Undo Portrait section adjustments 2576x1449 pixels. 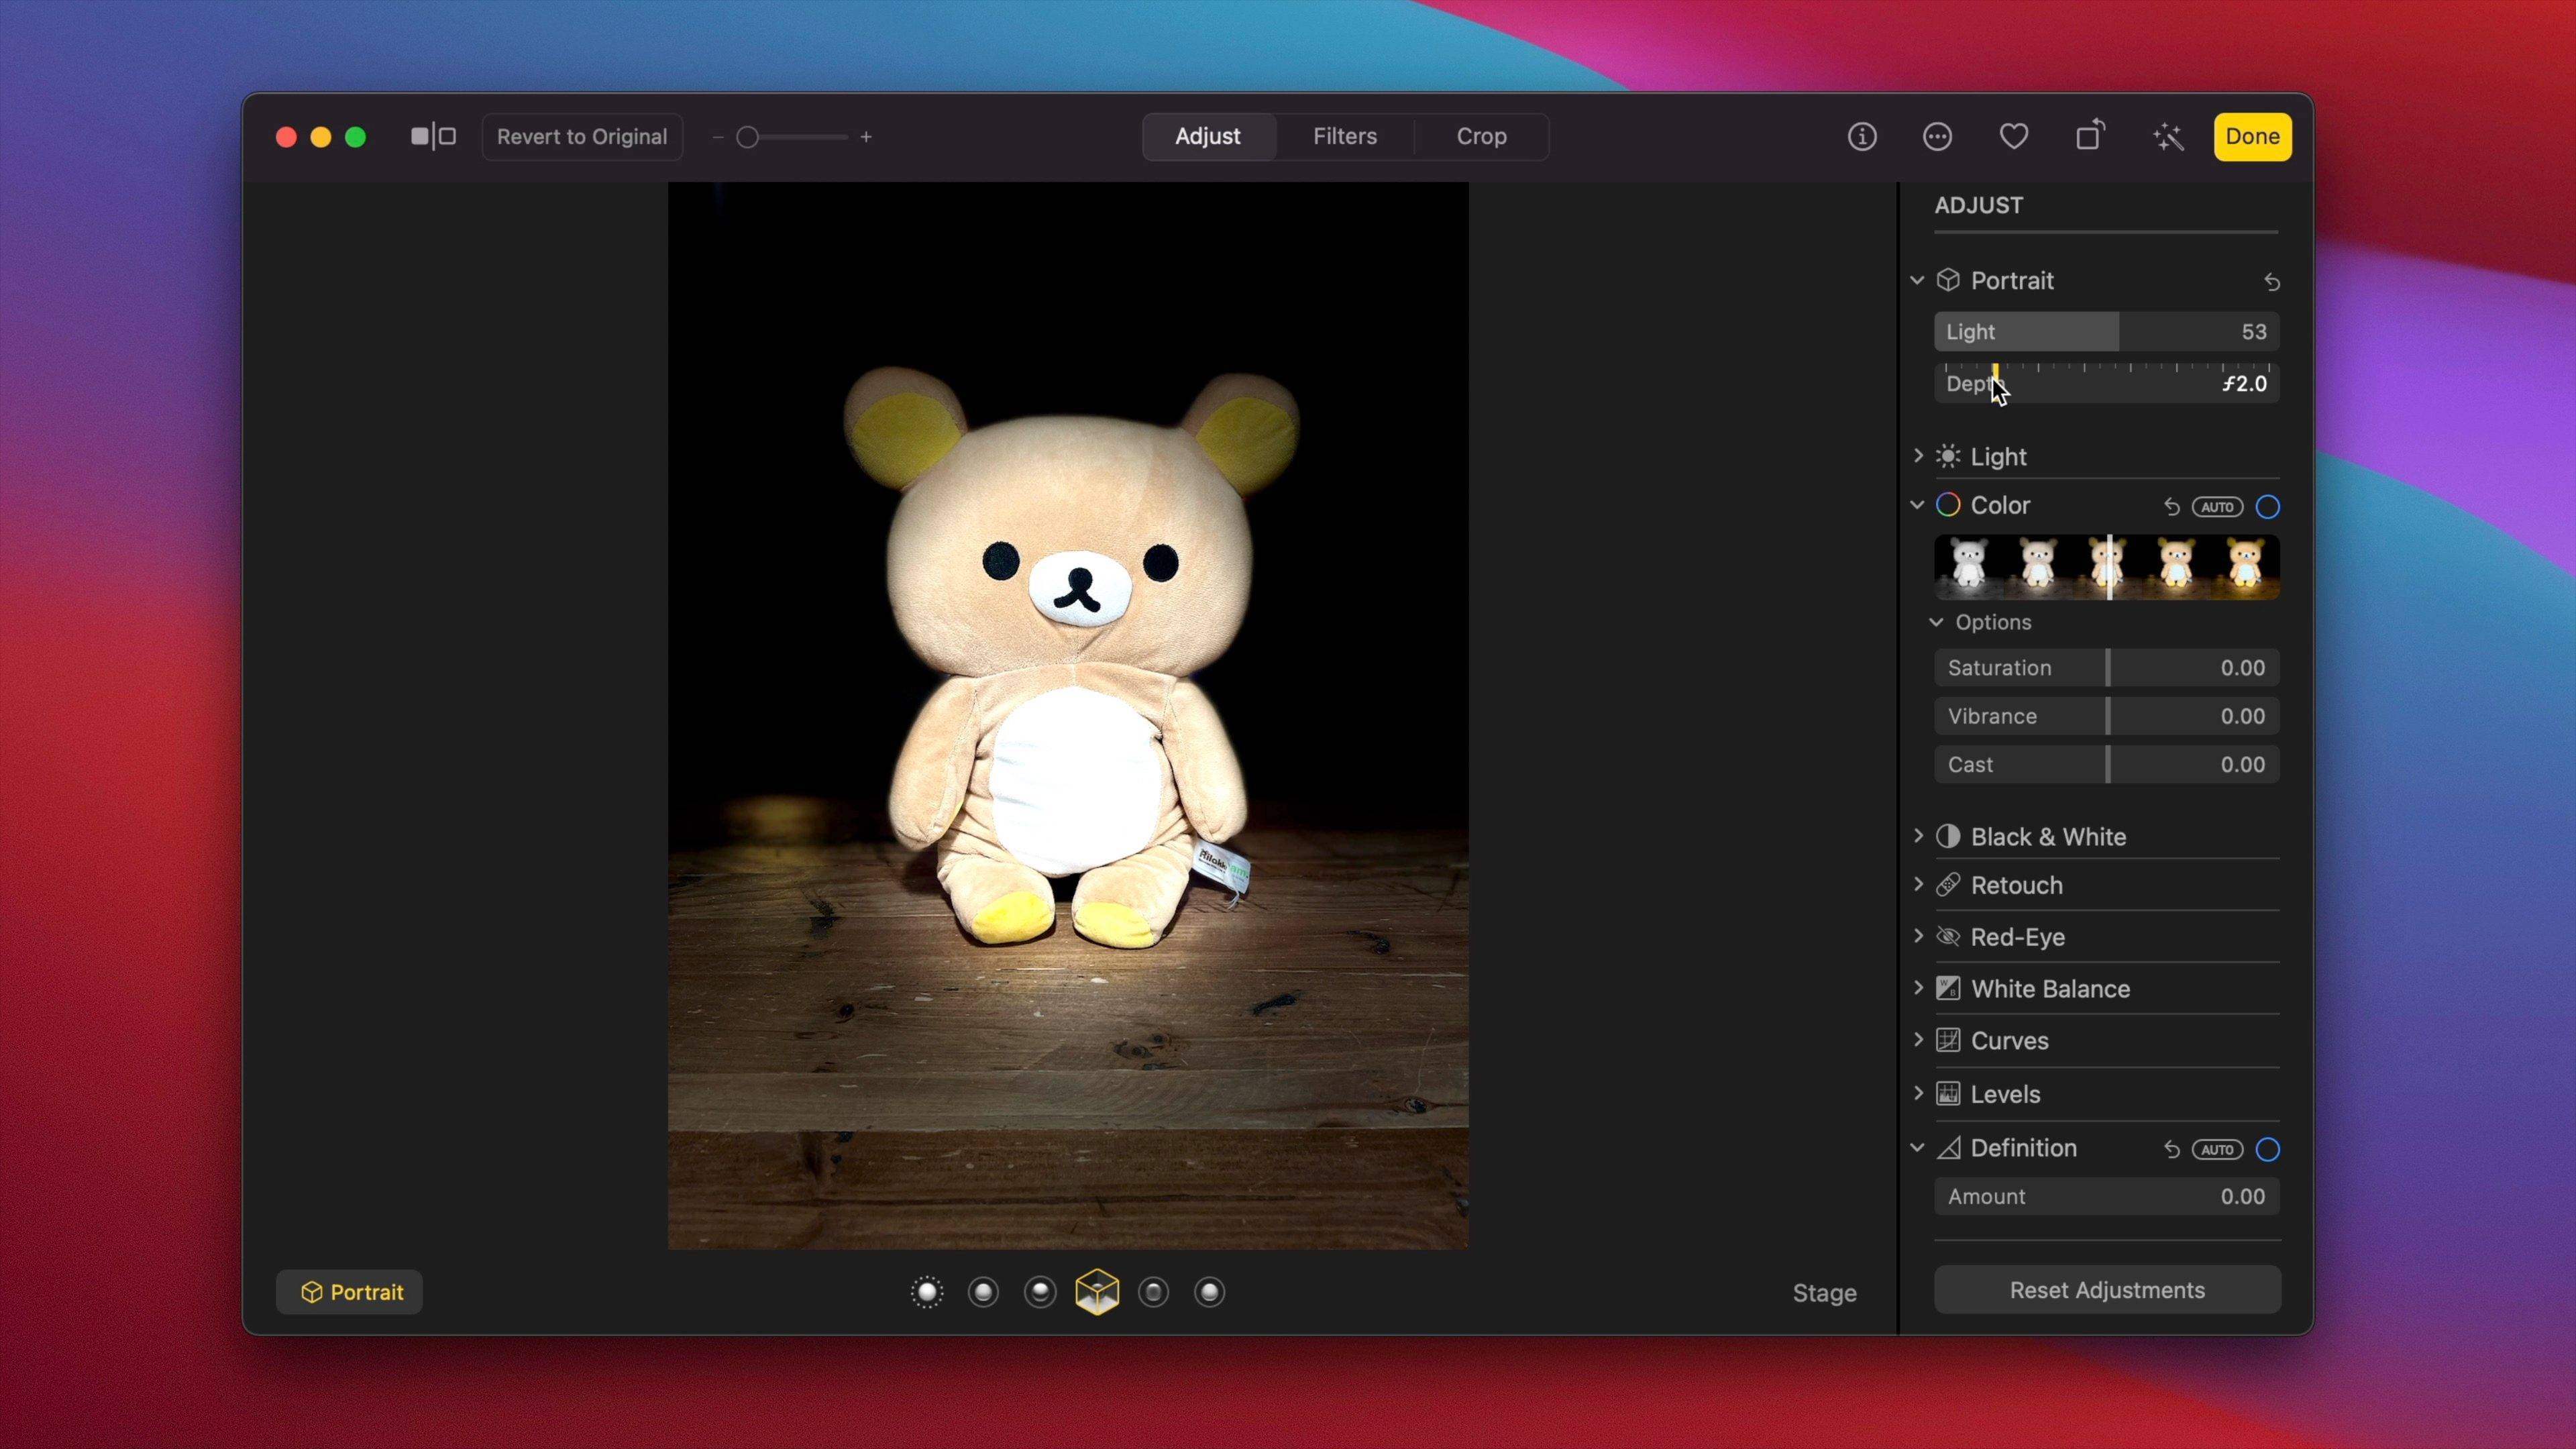(x=2271, y=282)
